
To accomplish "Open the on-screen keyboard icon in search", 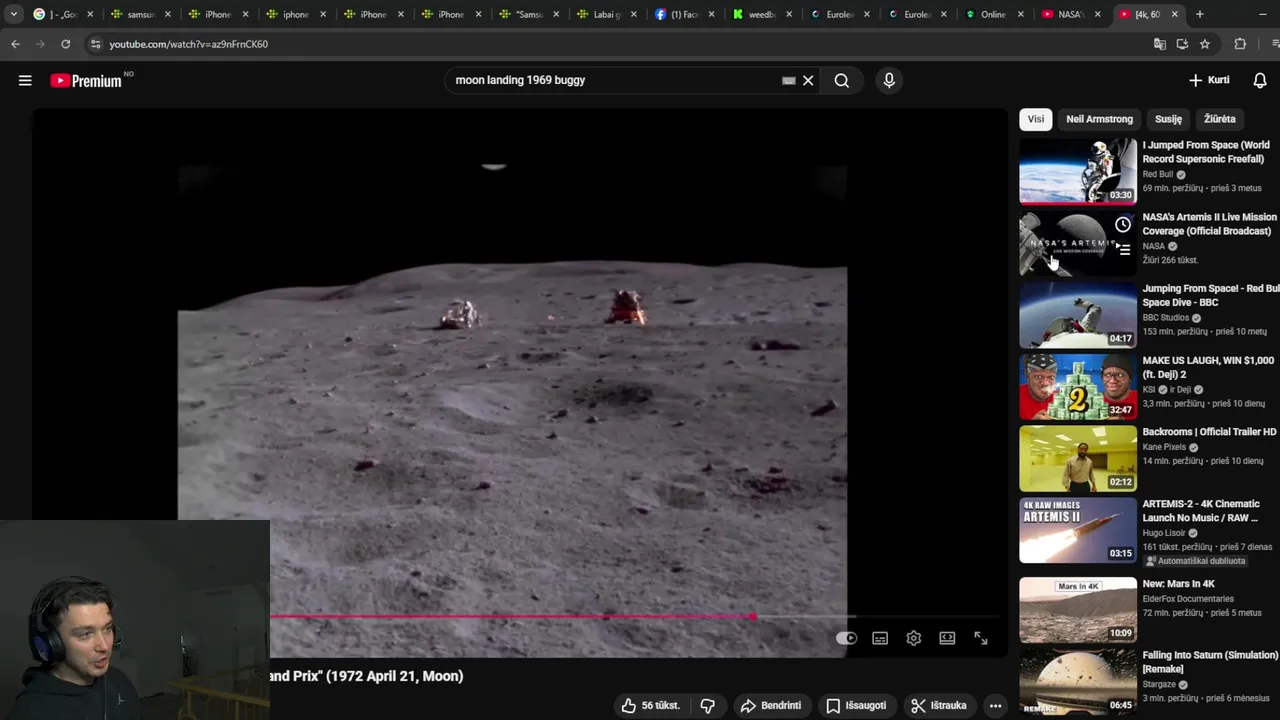I will (788, 81).
